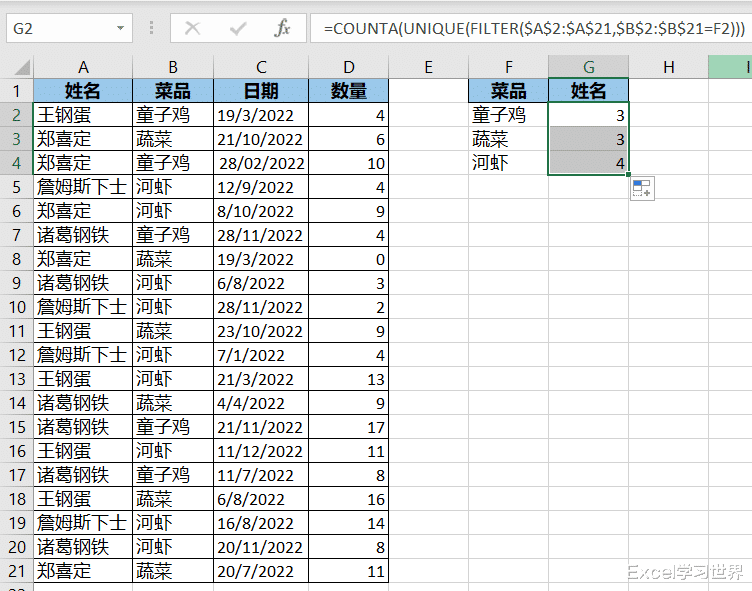Image resolution: width=752 pixels, height=591 pixels.
Task: Select date cell 12/9/2022
Action: point(261,187)
